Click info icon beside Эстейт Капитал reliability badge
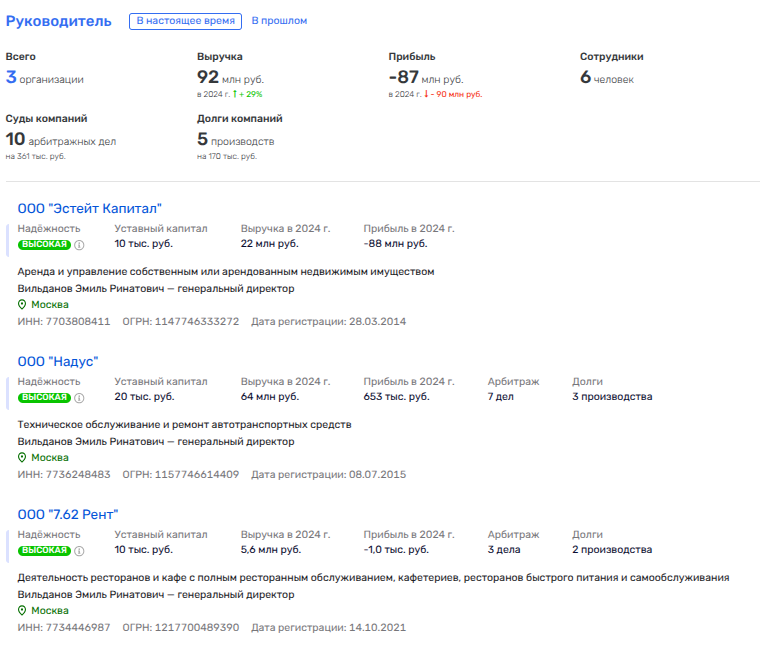 (x=79, y=244)
